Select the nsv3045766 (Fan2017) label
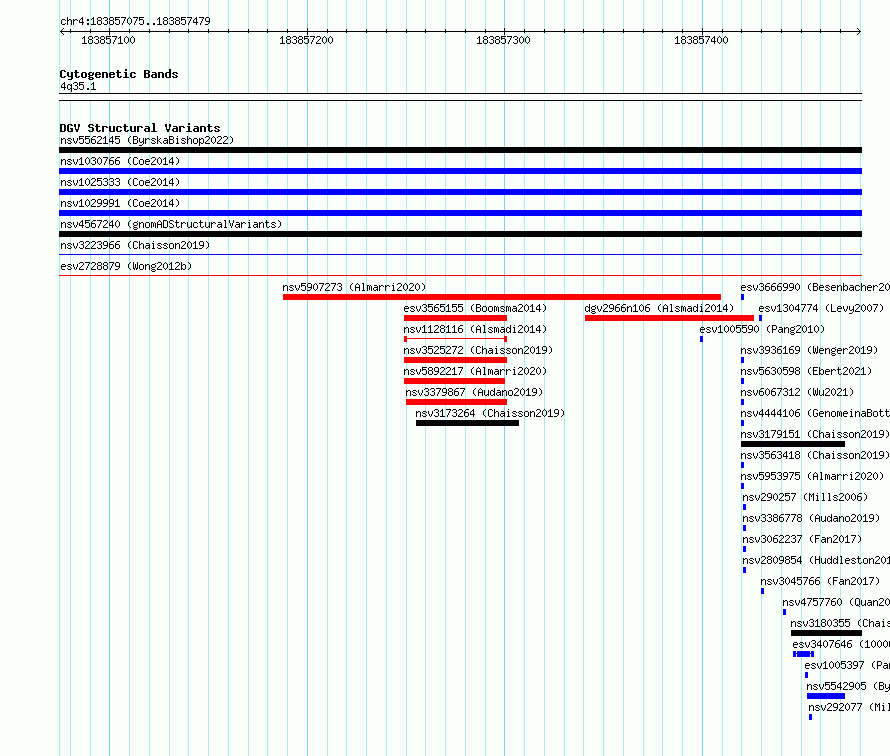This screenshot has height=756, width=890. (820, 581)
